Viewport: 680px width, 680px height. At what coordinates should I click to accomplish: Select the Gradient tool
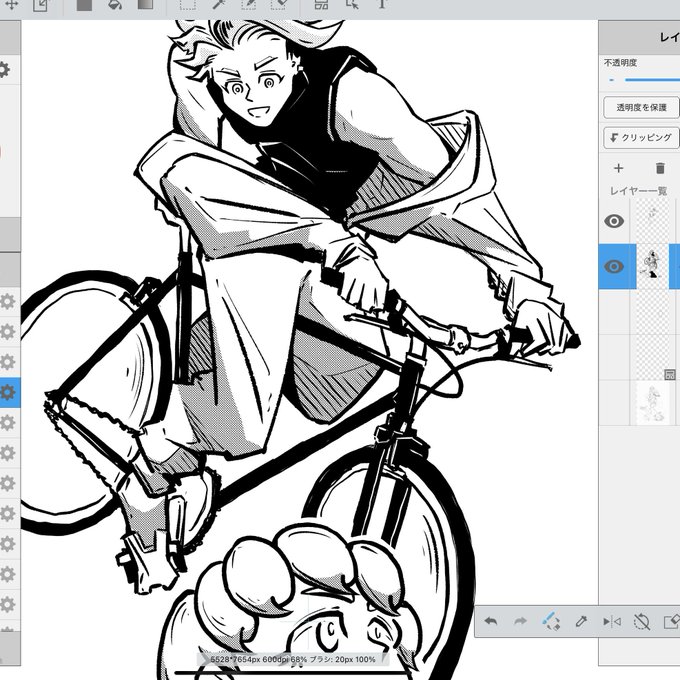(x=145, y=4)
